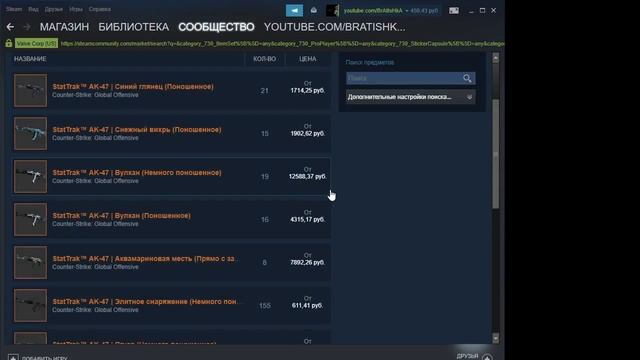Click the green lock icon by URL
Viewport: 640px width, 360px height.
point(9,43)
